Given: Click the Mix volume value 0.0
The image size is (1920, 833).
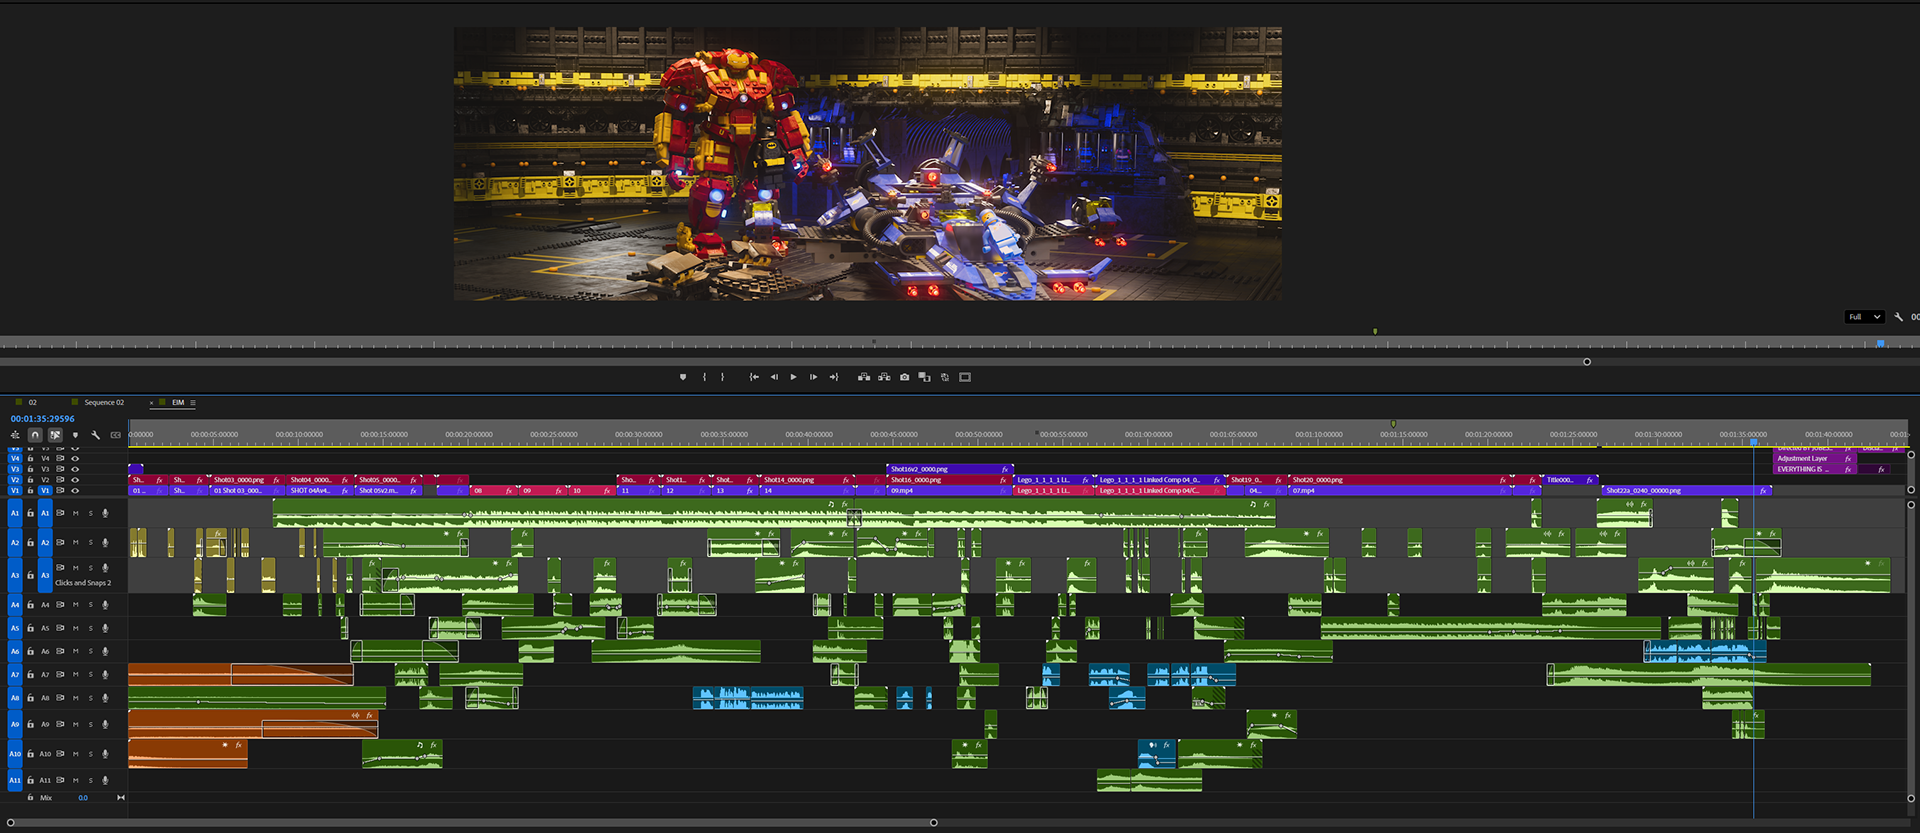Looking at the screenshot, I should coord(83,798).
